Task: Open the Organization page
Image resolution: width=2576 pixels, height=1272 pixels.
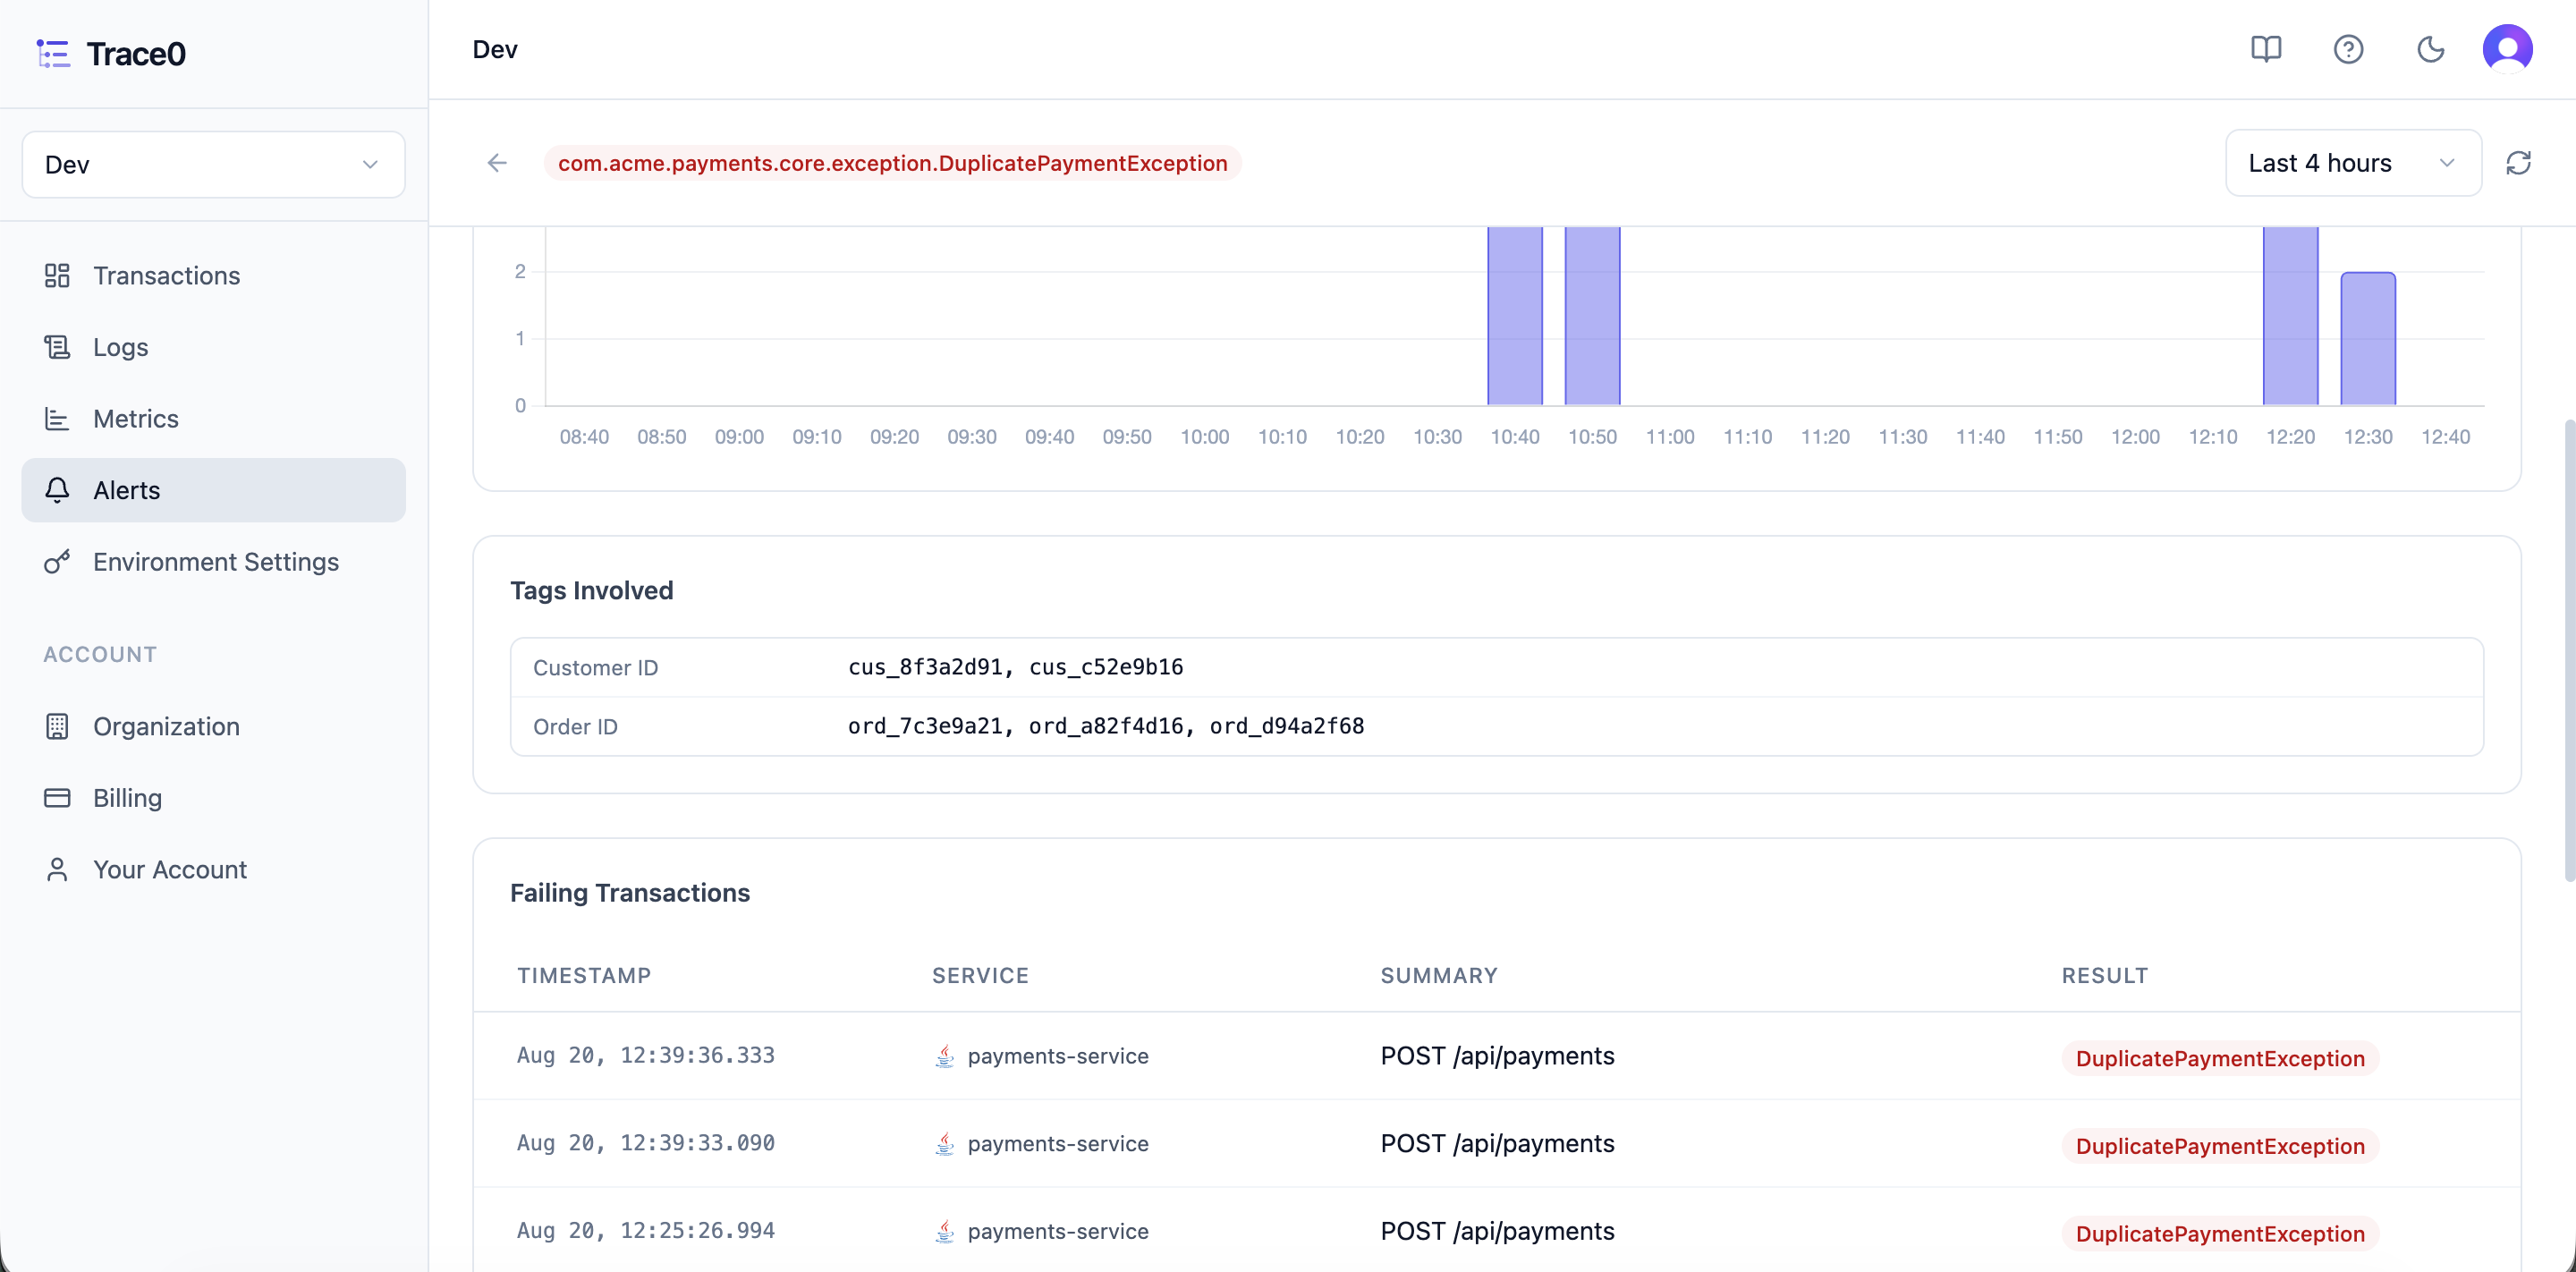Action: (x=213, y=726)
